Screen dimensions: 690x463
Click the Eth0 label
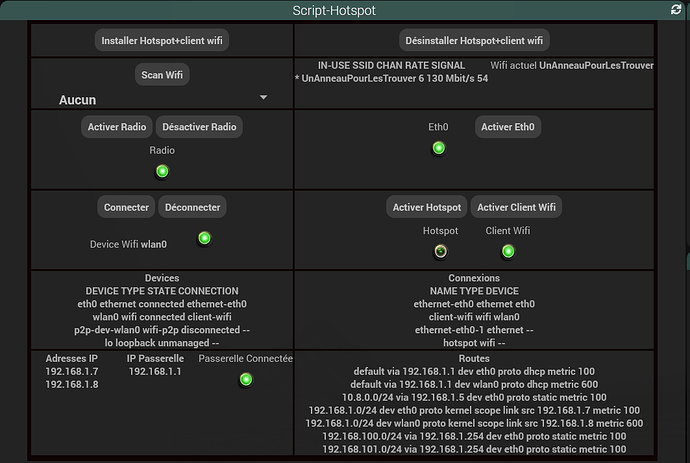click(438, 127)
